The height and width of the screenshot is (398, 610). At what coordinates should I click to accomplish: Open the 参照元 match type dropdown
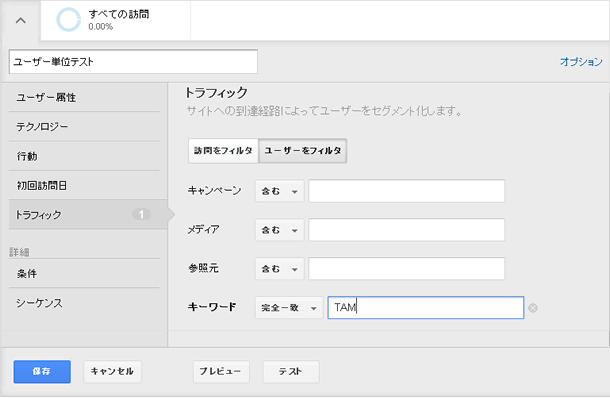point(279,269)
